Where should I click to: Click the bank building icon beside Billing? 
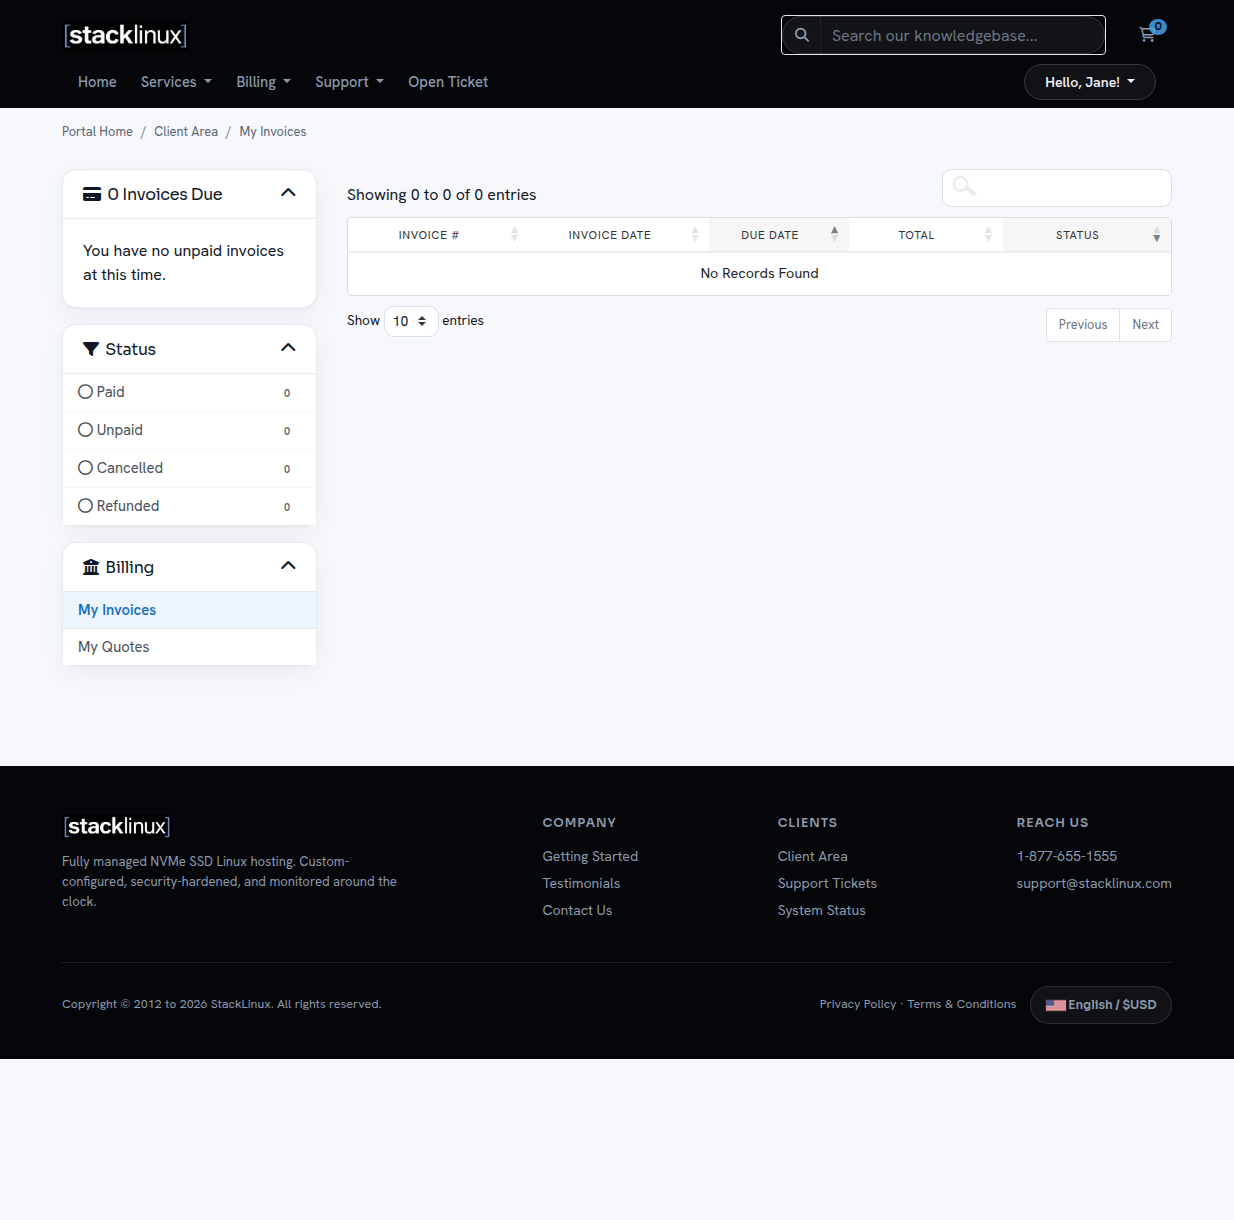pyautogui.click(x=91, y=567)
